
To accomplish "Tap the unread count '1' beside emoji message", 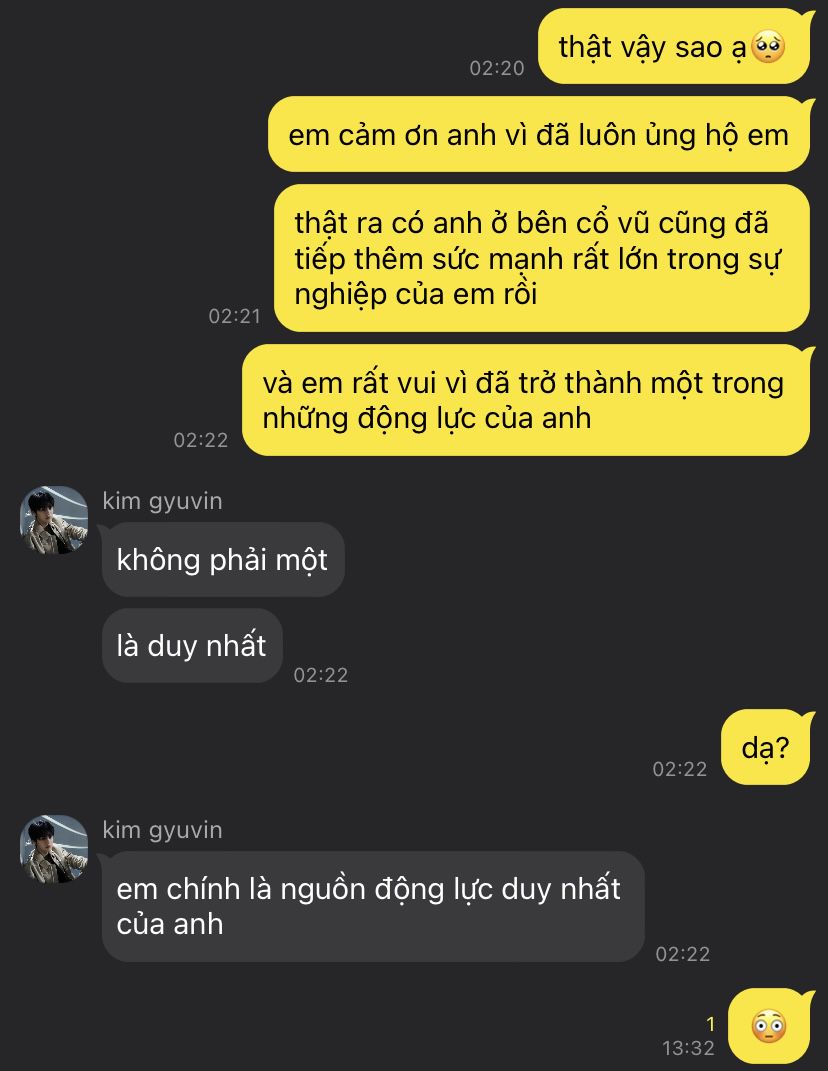I will [x=710, y=1024].
